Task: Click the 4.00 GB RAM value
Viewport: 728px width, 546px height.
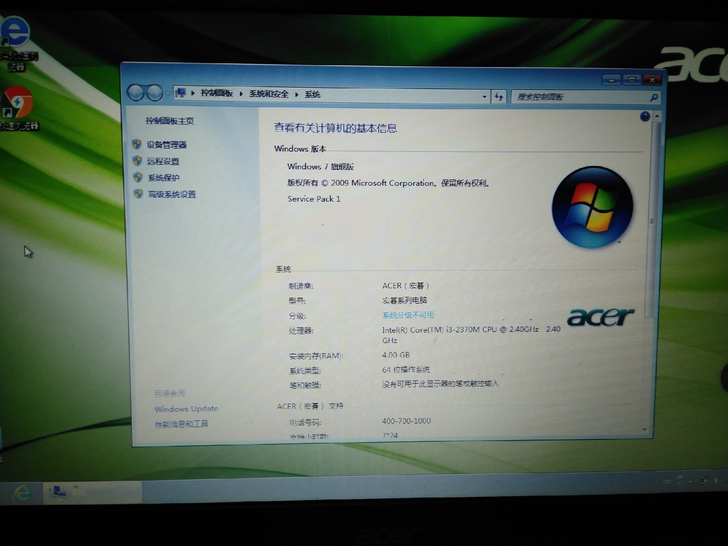Action: tap(396, 355)
